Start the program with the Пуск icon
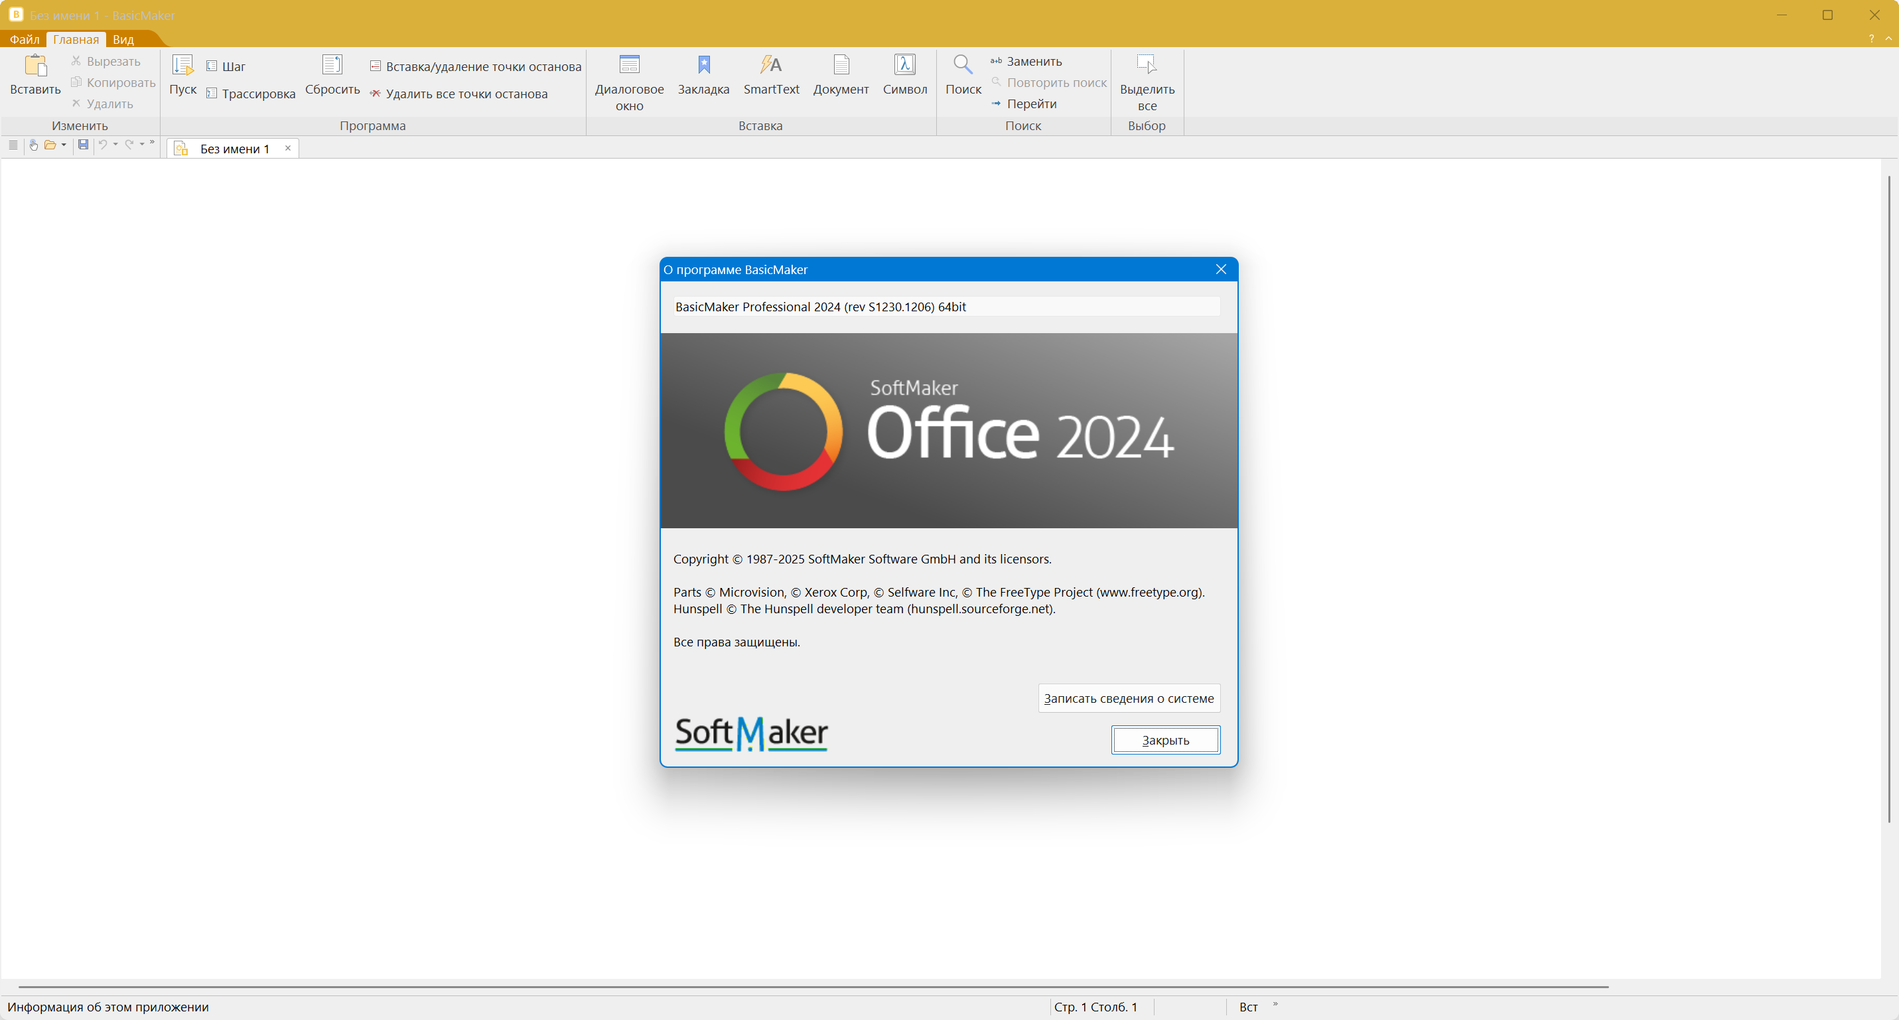Viewport: 1899px width, 1020px height. 183,66
